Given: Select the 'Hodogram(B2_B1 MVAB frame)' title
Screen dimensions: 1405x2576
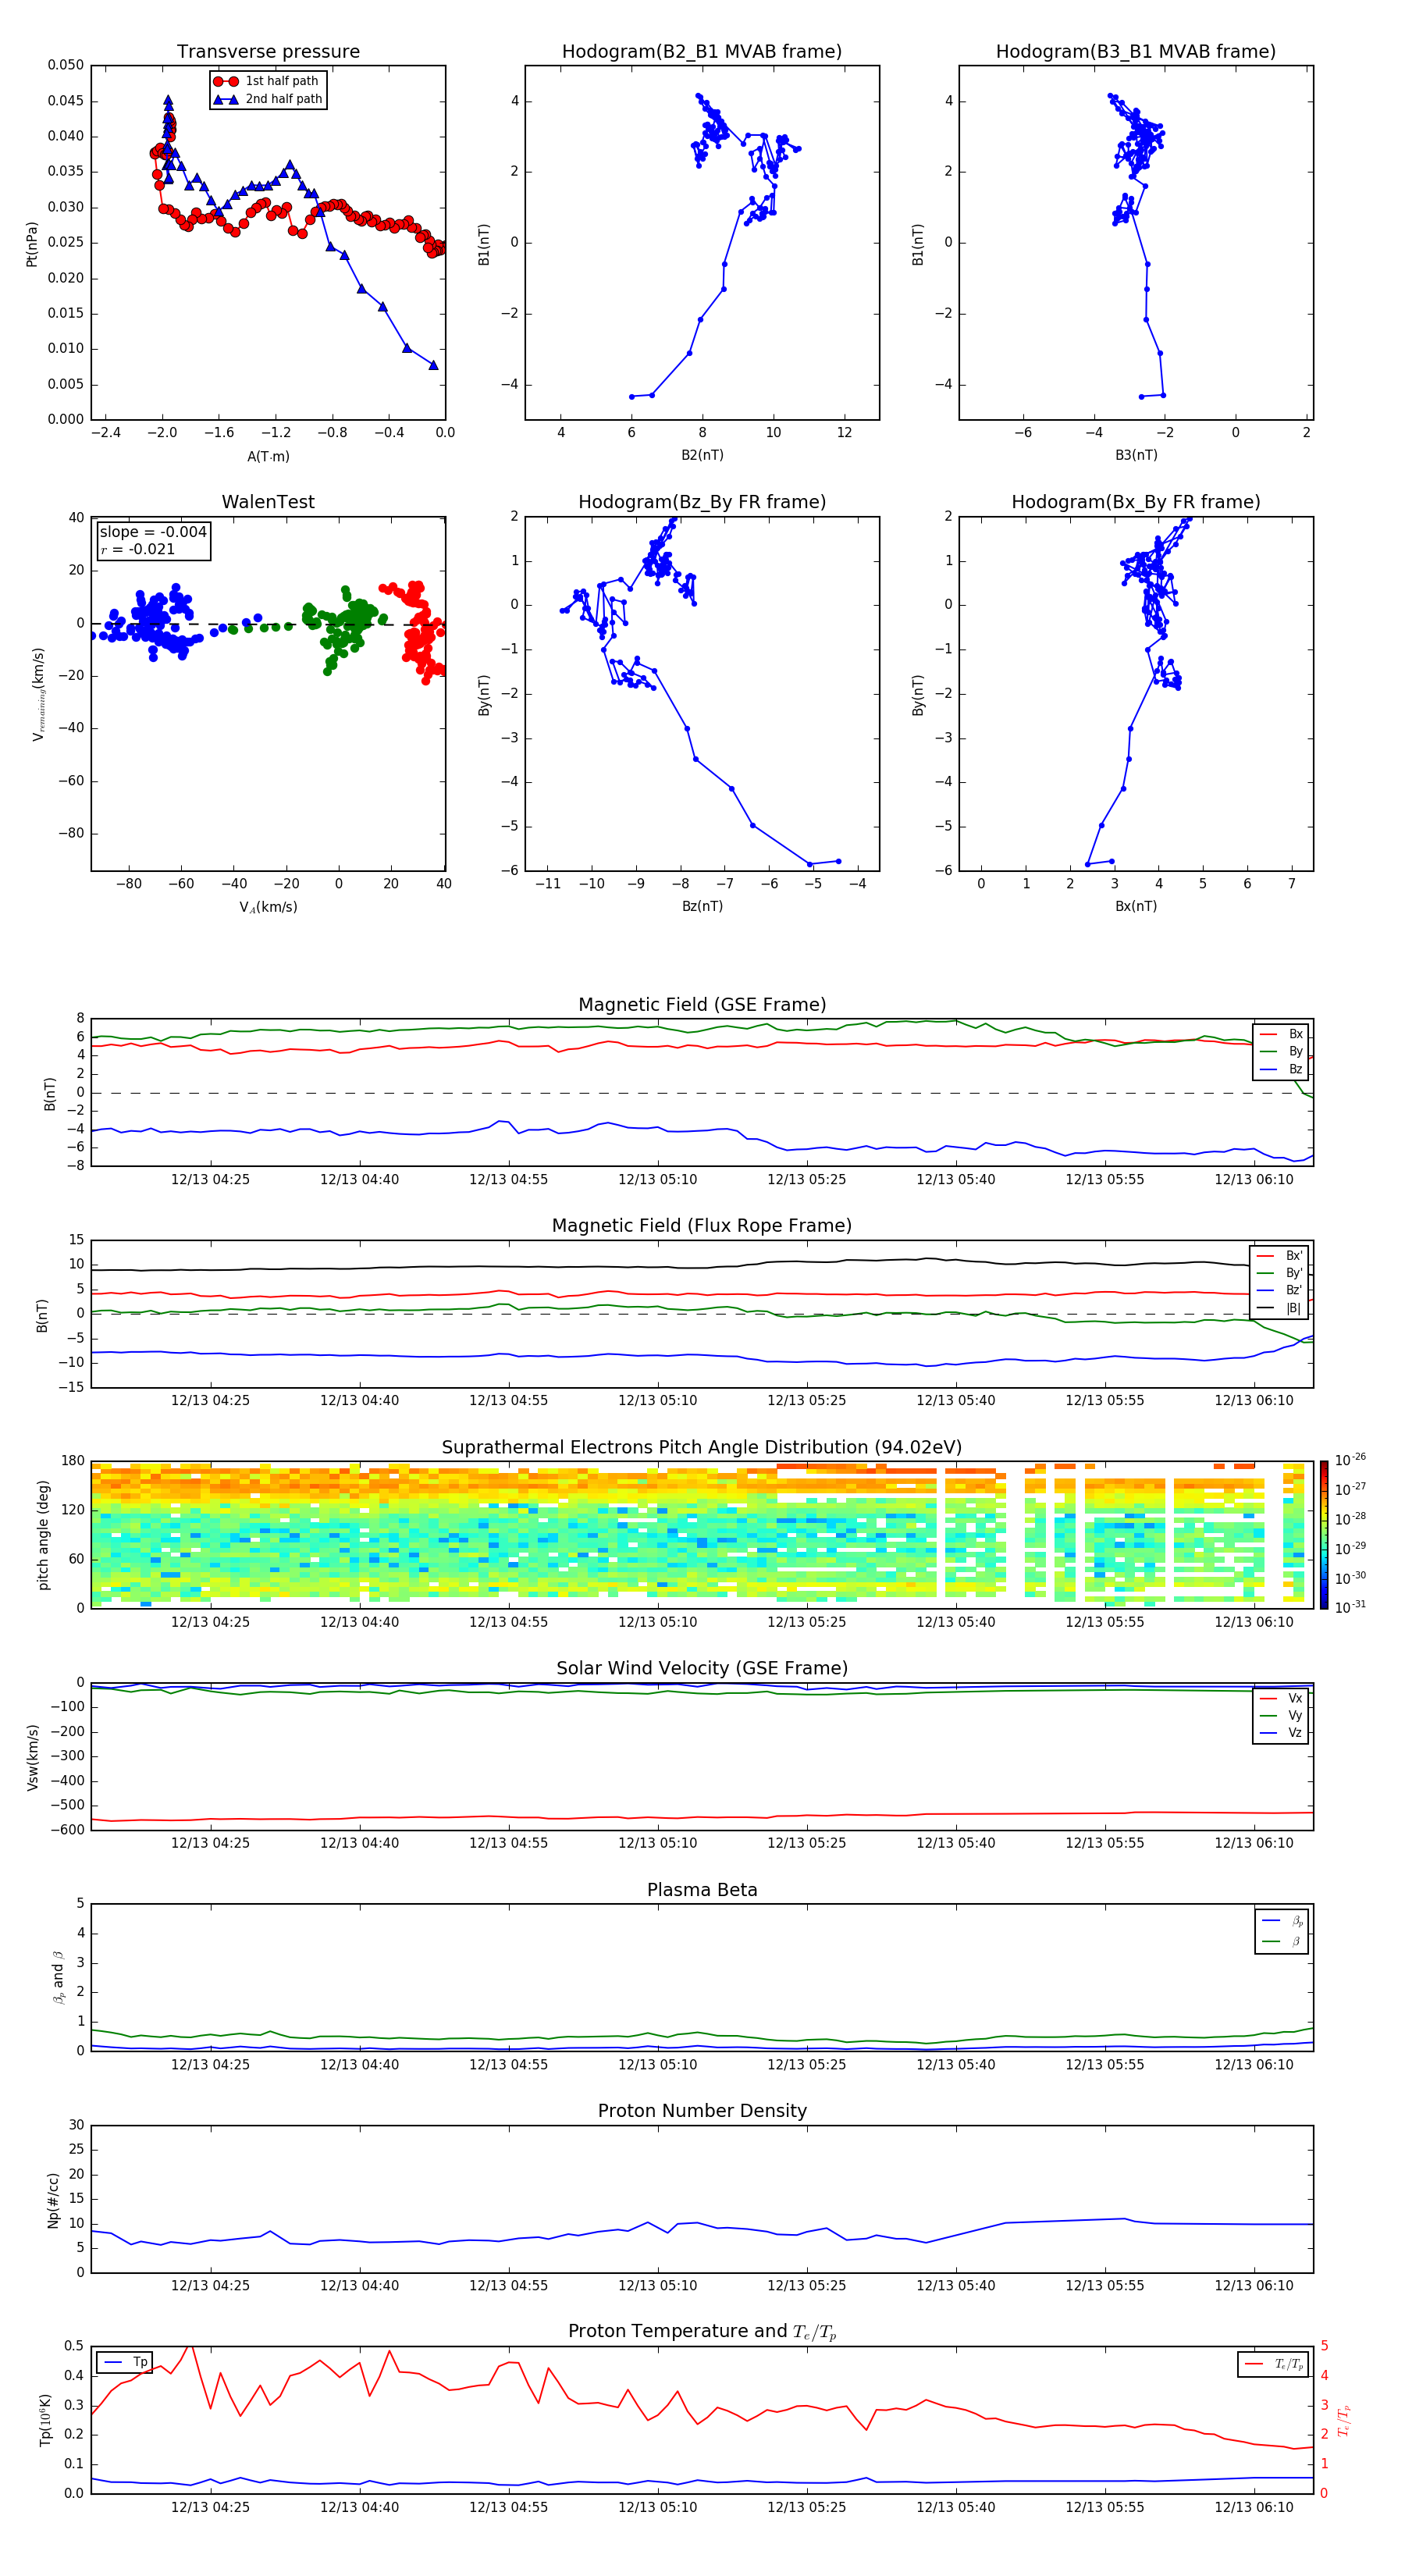Looking at the screenshot, I should [x=702, y=51].
